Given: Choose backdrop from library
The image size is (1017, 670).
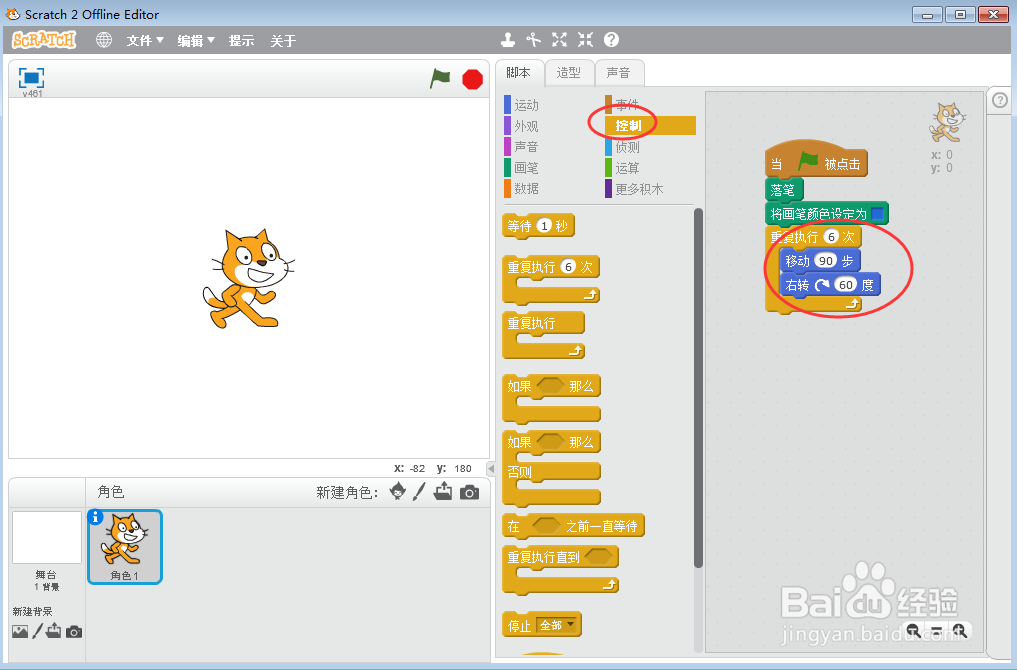Looking at the screenshot, I should (20, 631).
